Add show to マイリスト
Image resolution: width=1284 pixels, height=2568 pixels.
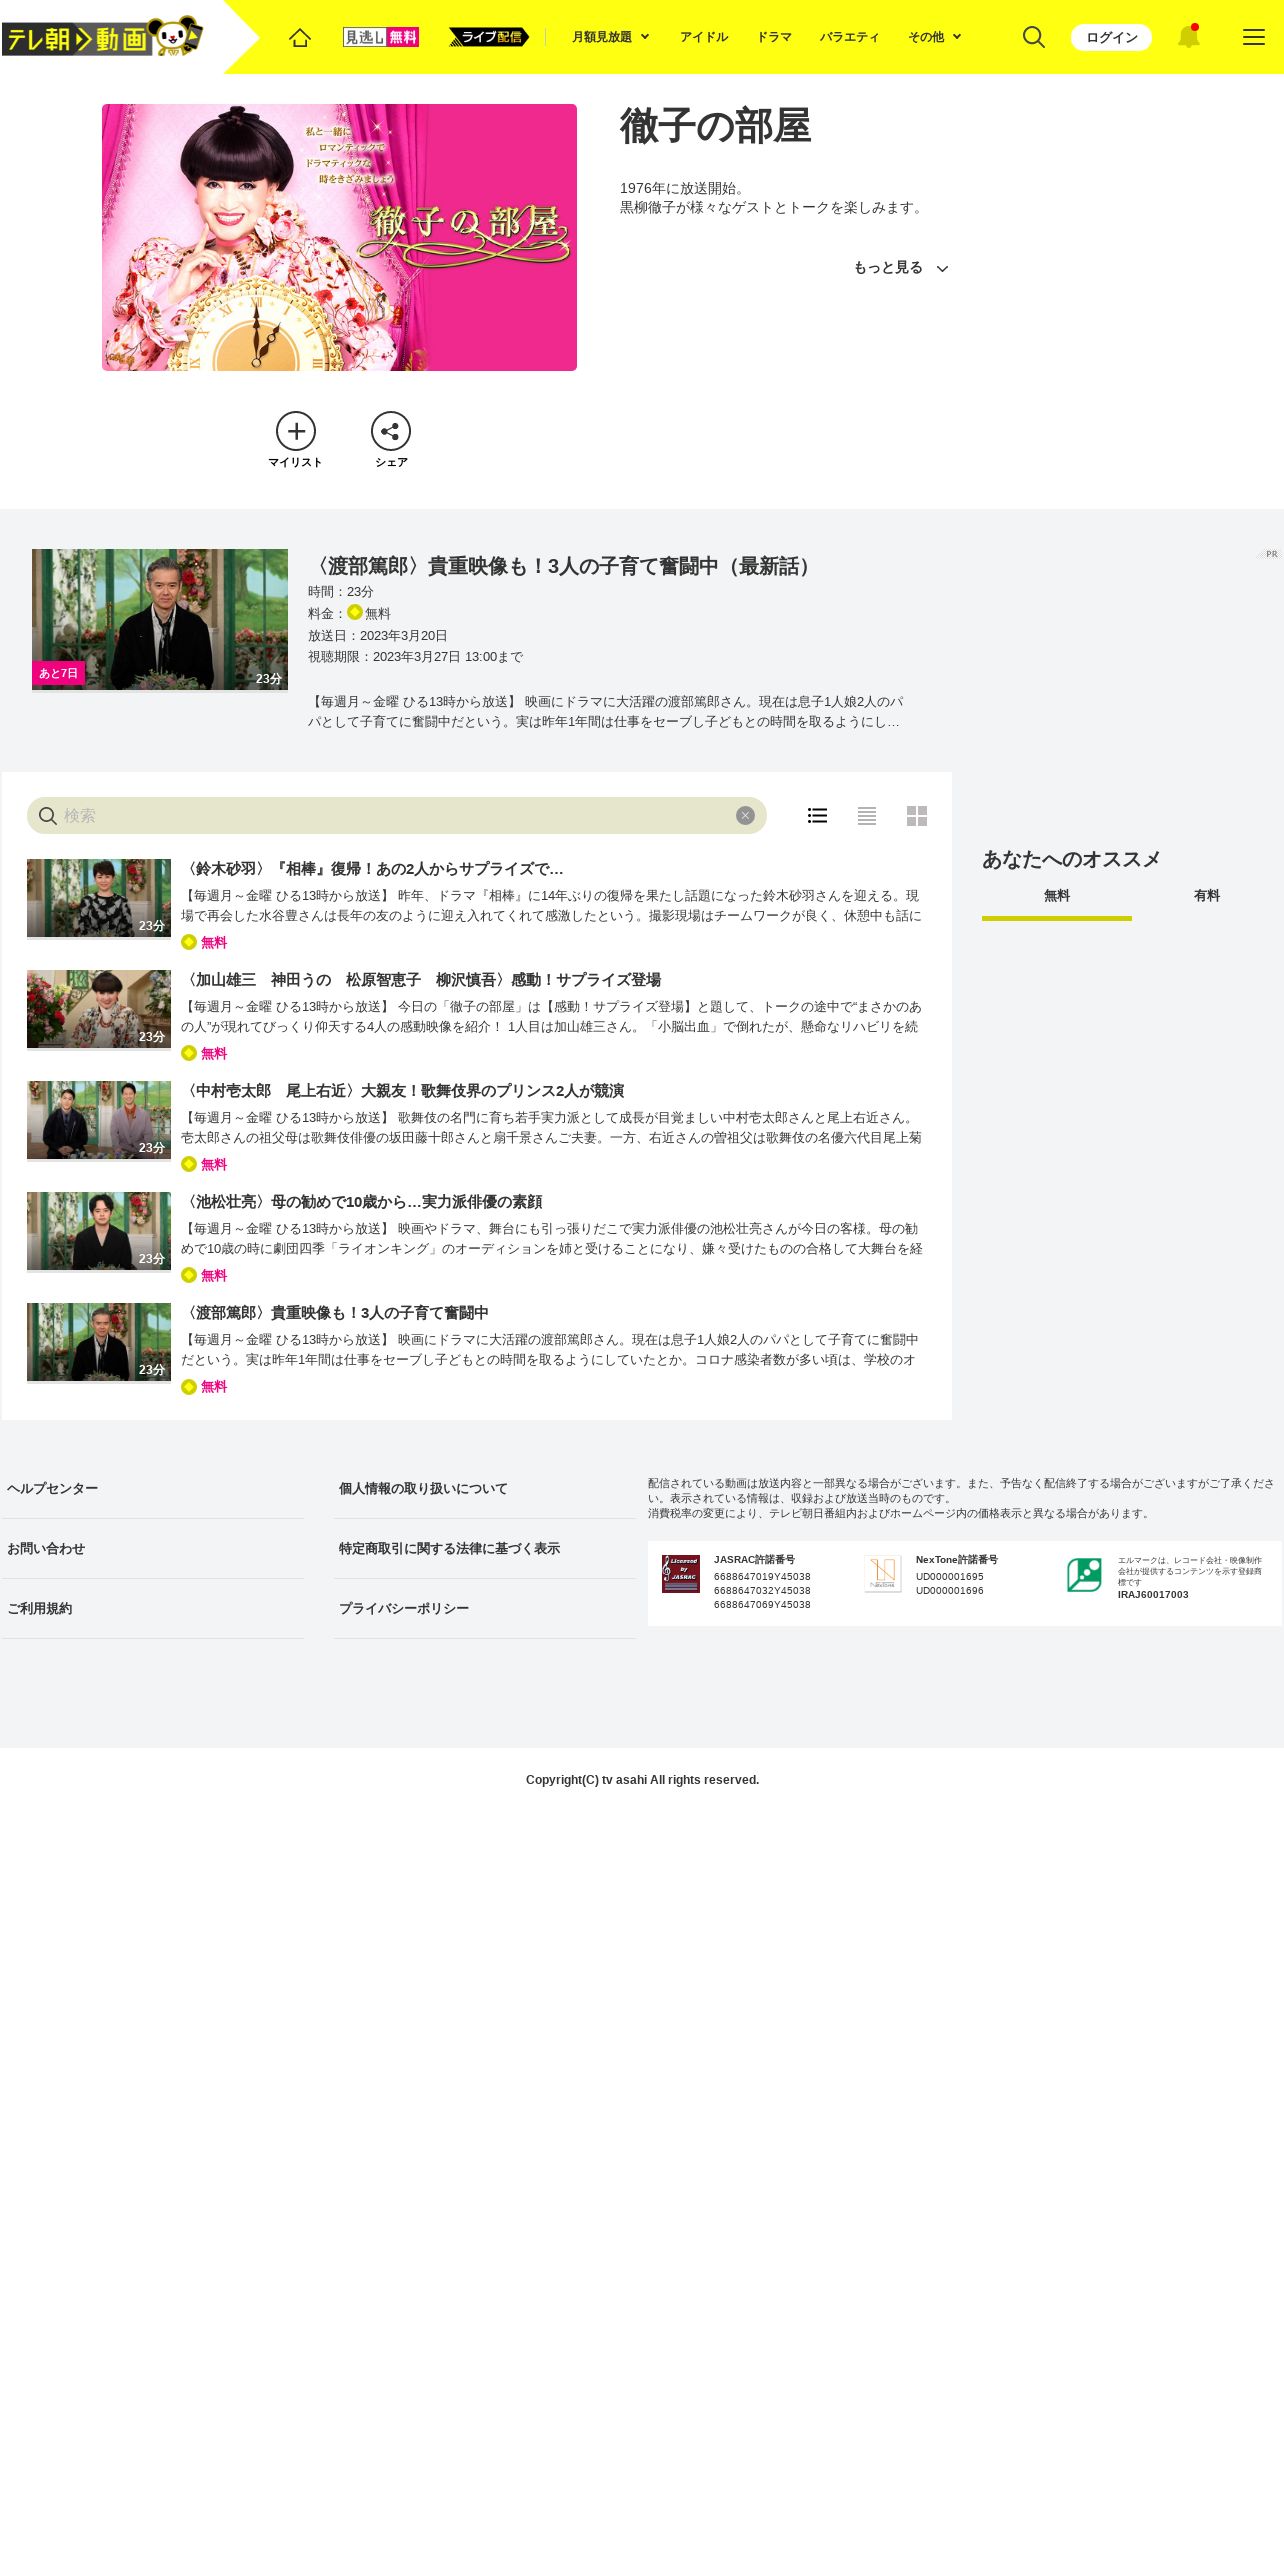(x=296, y=440)
